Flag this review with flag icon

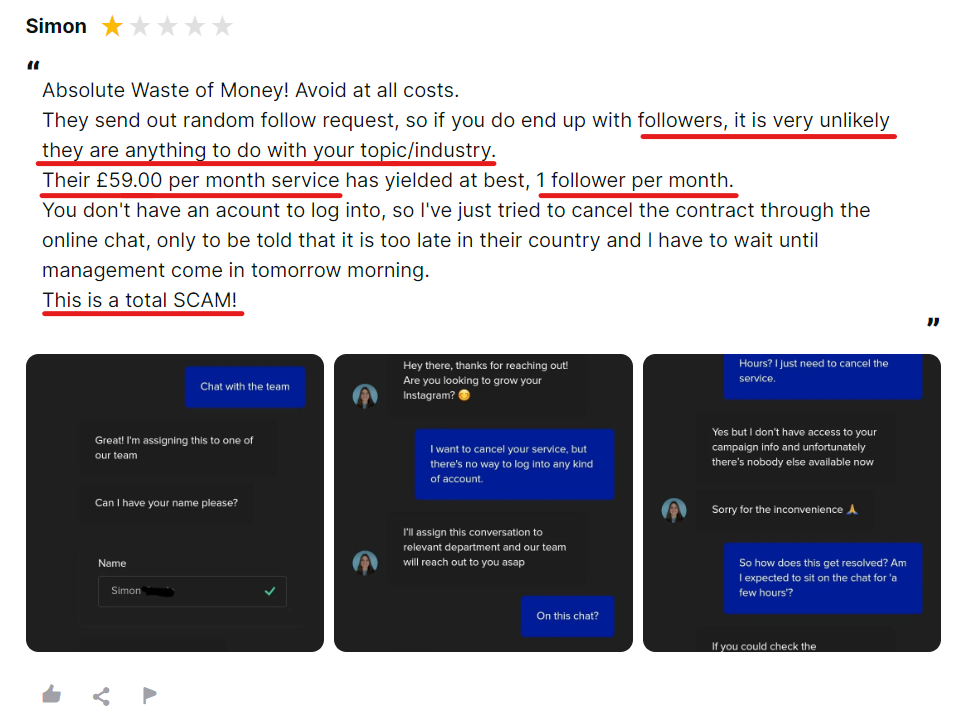(150, 695)
